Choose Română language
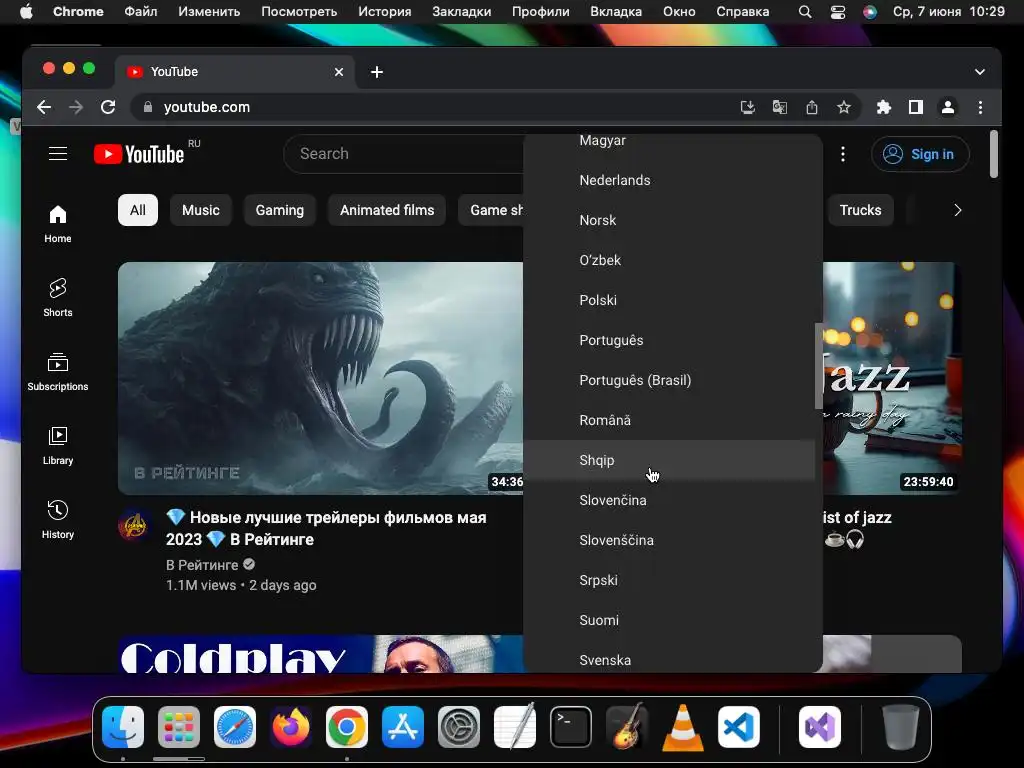Screen dimensions: 1024x768 (x=669, y=421)
